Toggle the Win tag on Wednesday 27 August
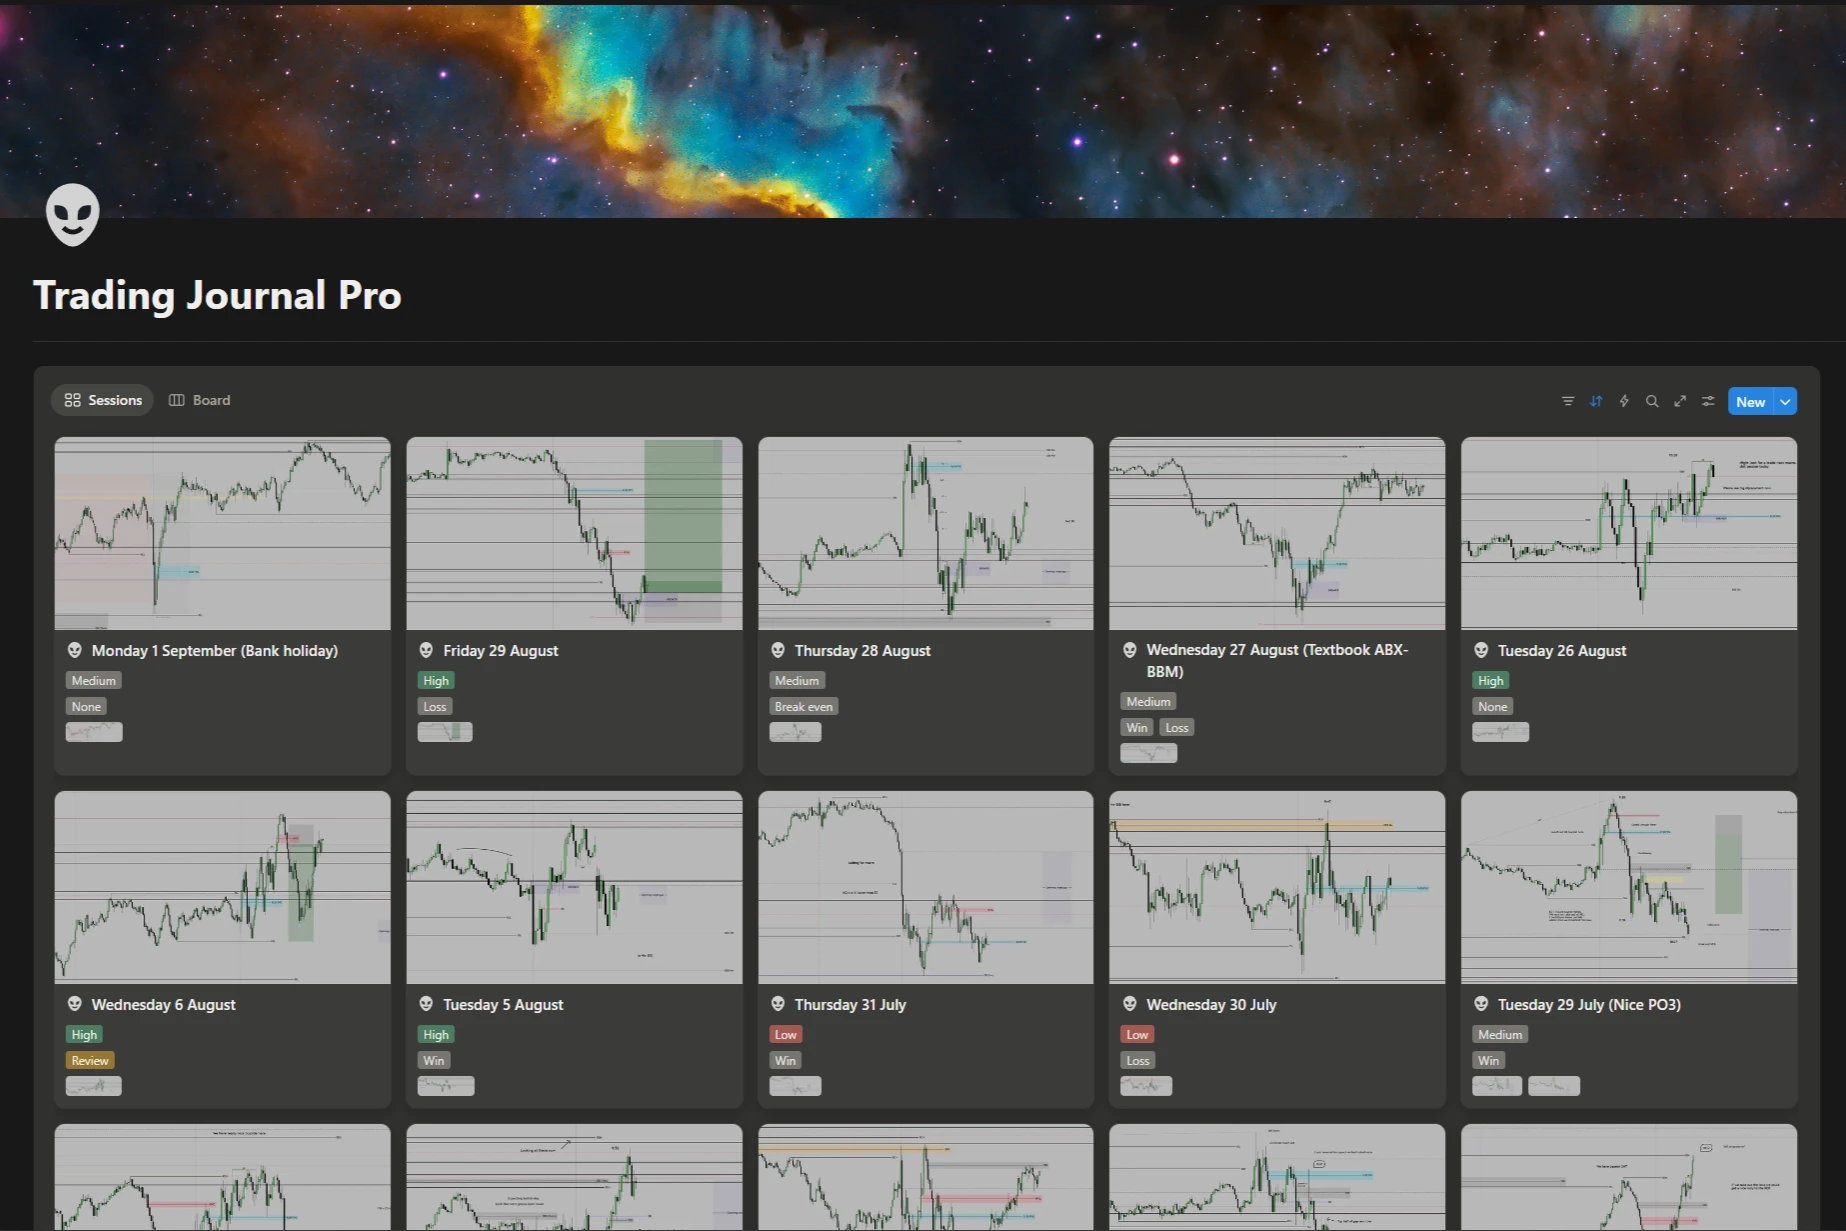 (1136, 727)
